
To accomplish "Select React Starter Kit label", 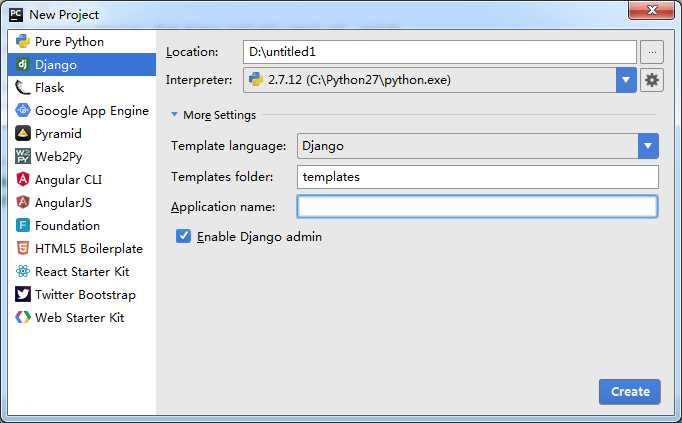I will point(82,272).
